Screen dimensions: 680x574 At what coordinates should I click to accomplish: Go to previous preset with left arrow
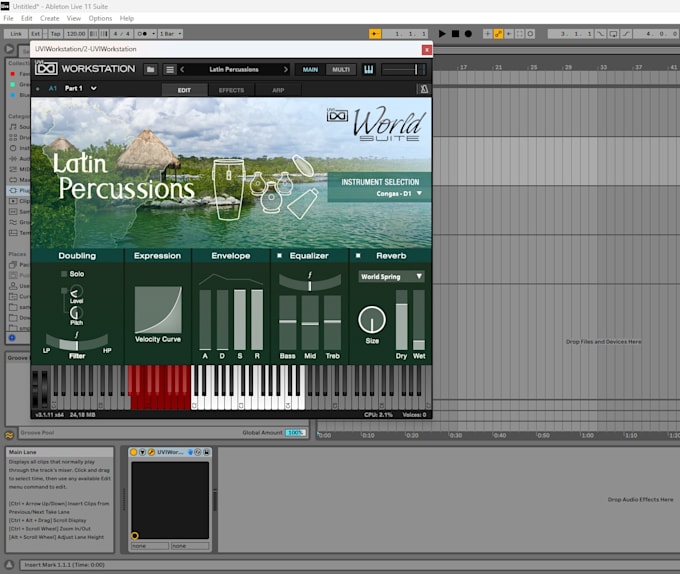click(183, 69)
